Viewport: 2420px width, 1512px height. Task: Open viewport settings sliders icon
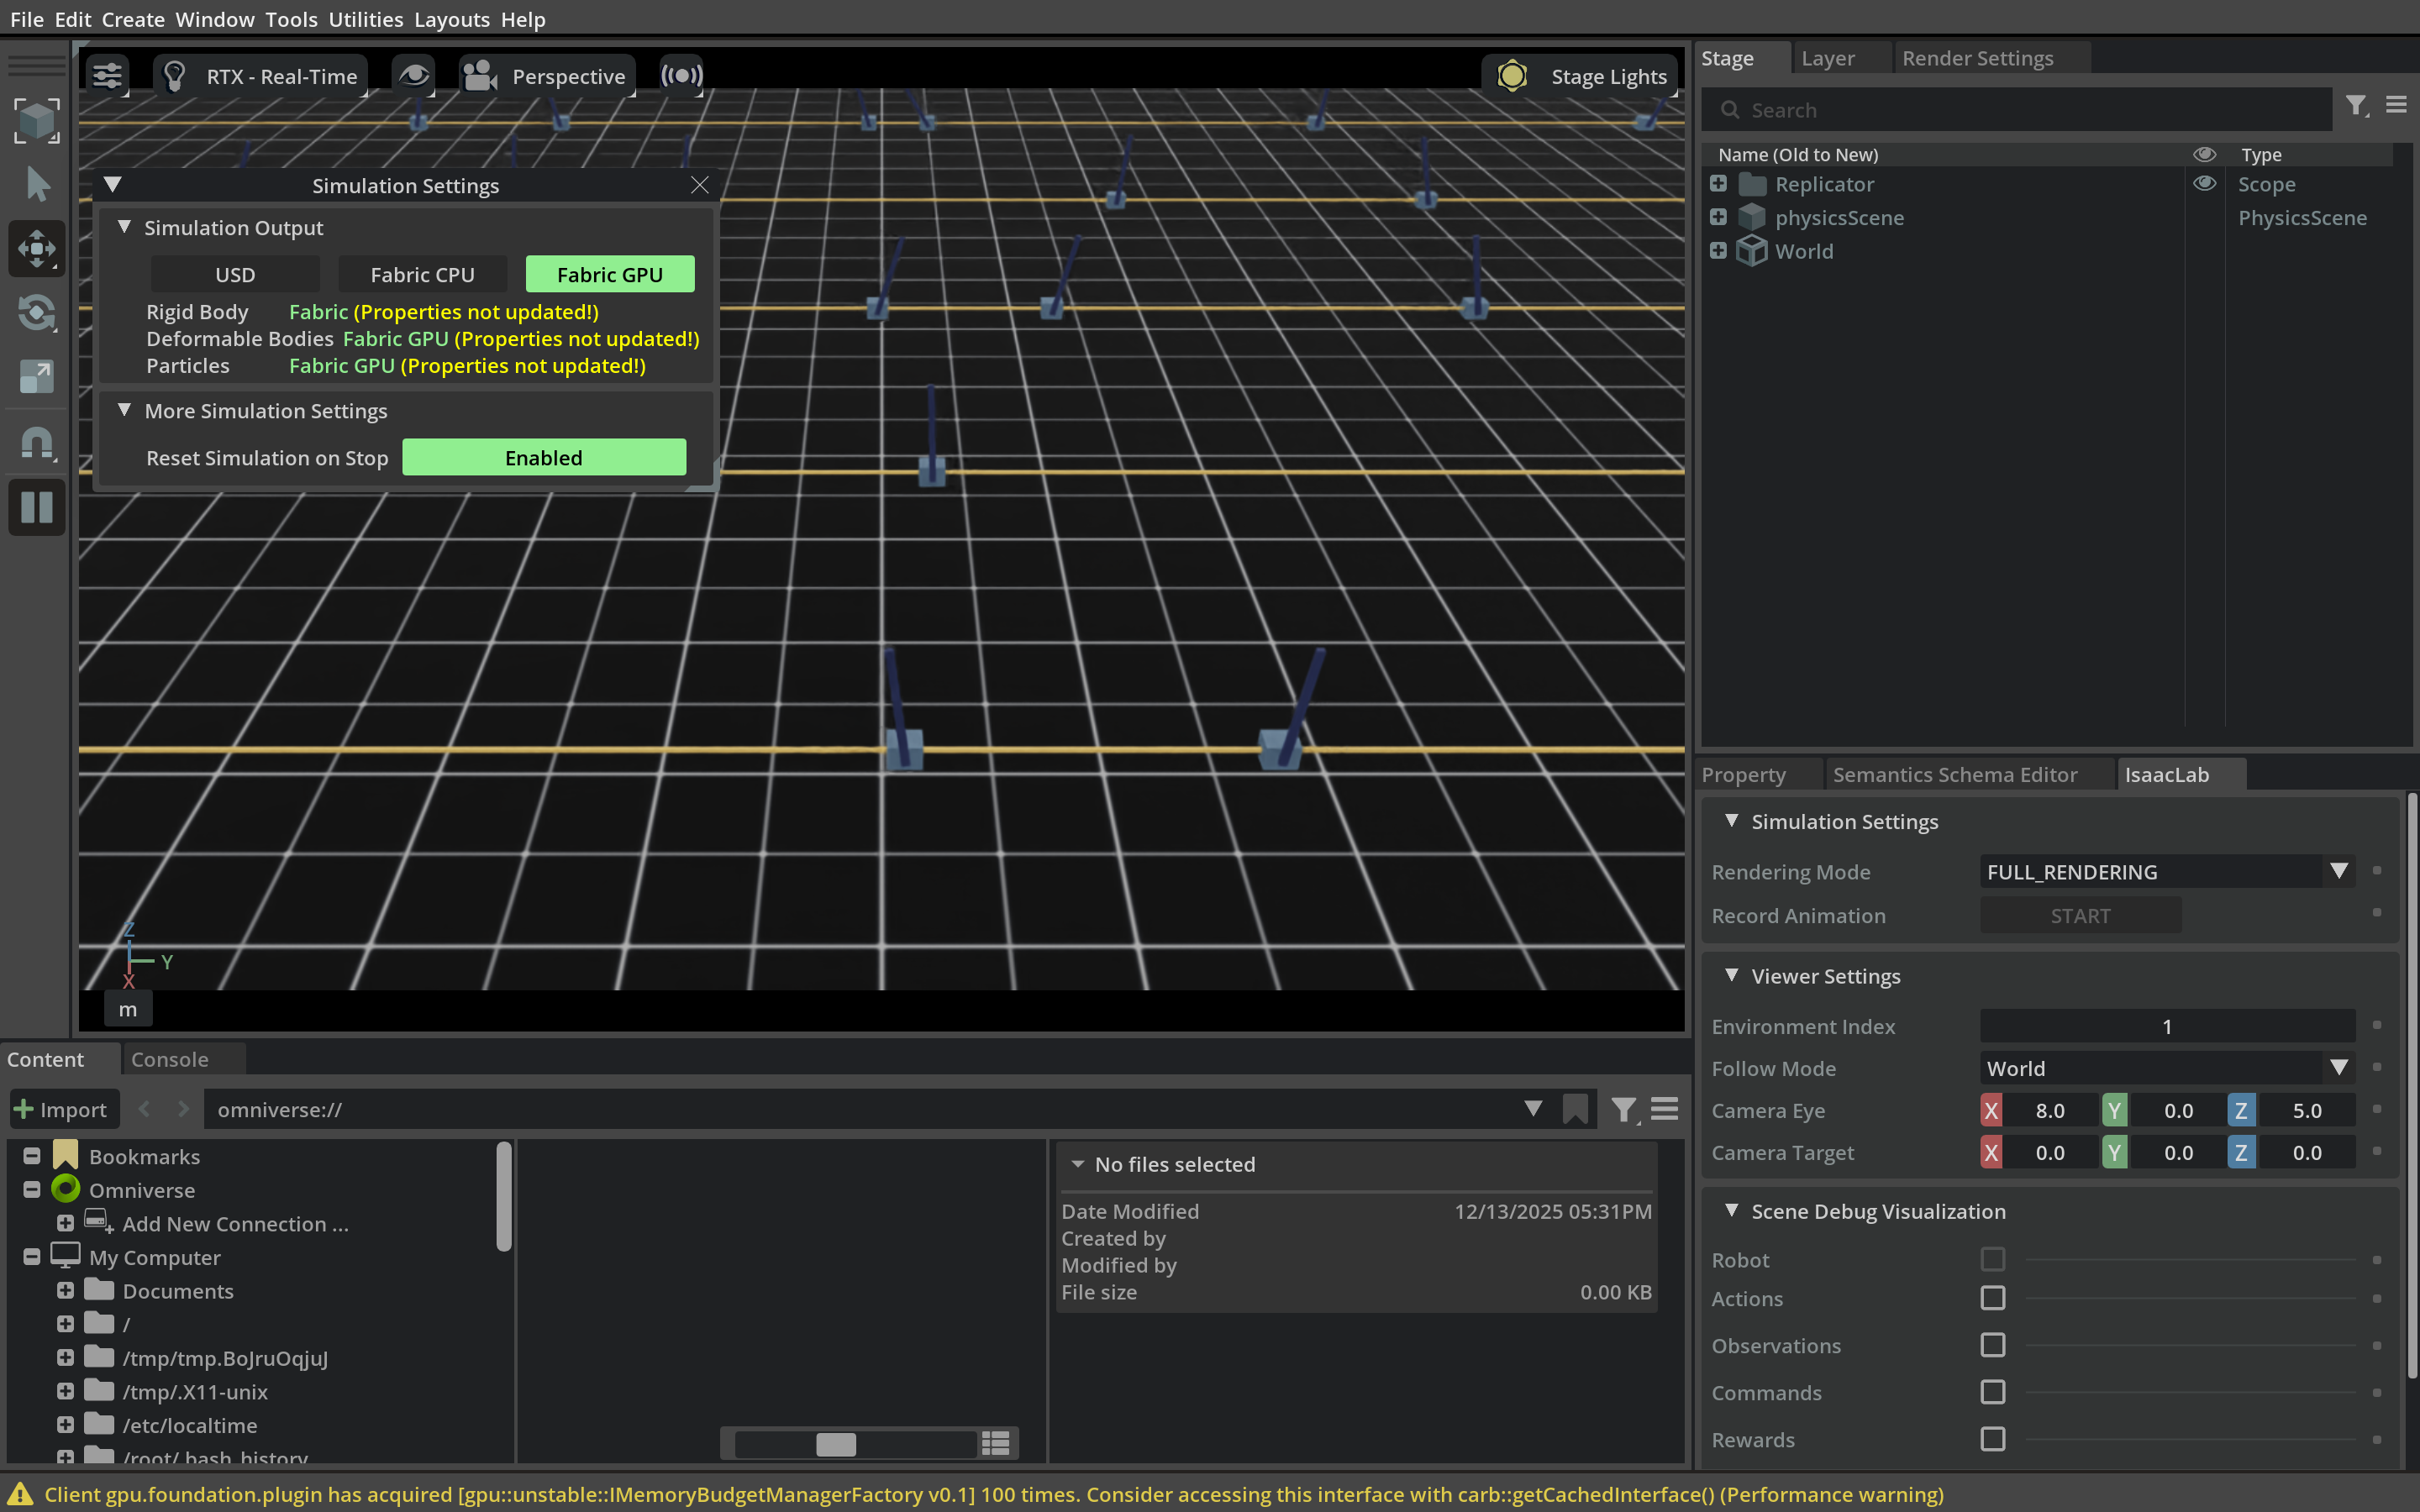(107, 76)
